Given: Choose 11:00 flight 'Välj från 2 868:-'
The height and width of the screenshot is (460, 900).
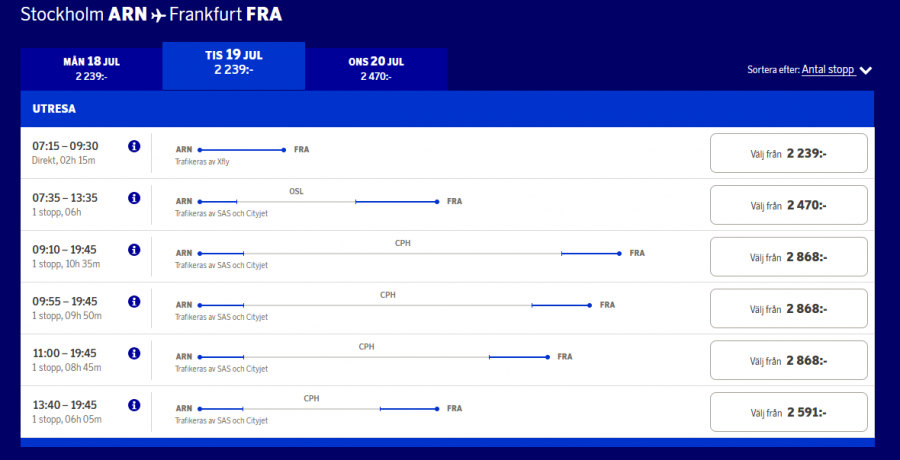Looking at the screenshot, I should pyautogui.click(x=789, y=360).
